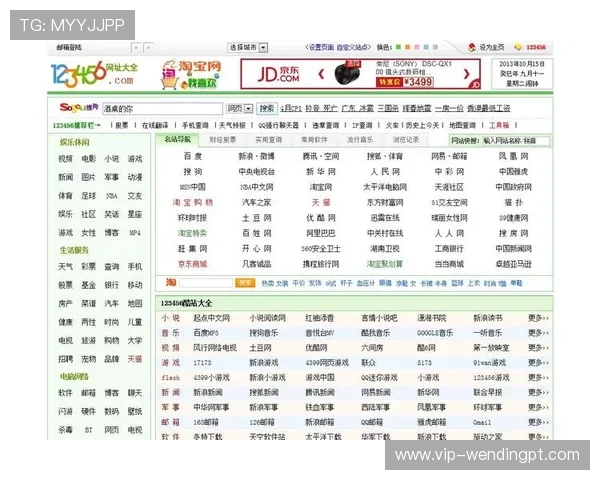Pick the pink skin color swatch
Viewport: 600px width, 480px height.
417,47
